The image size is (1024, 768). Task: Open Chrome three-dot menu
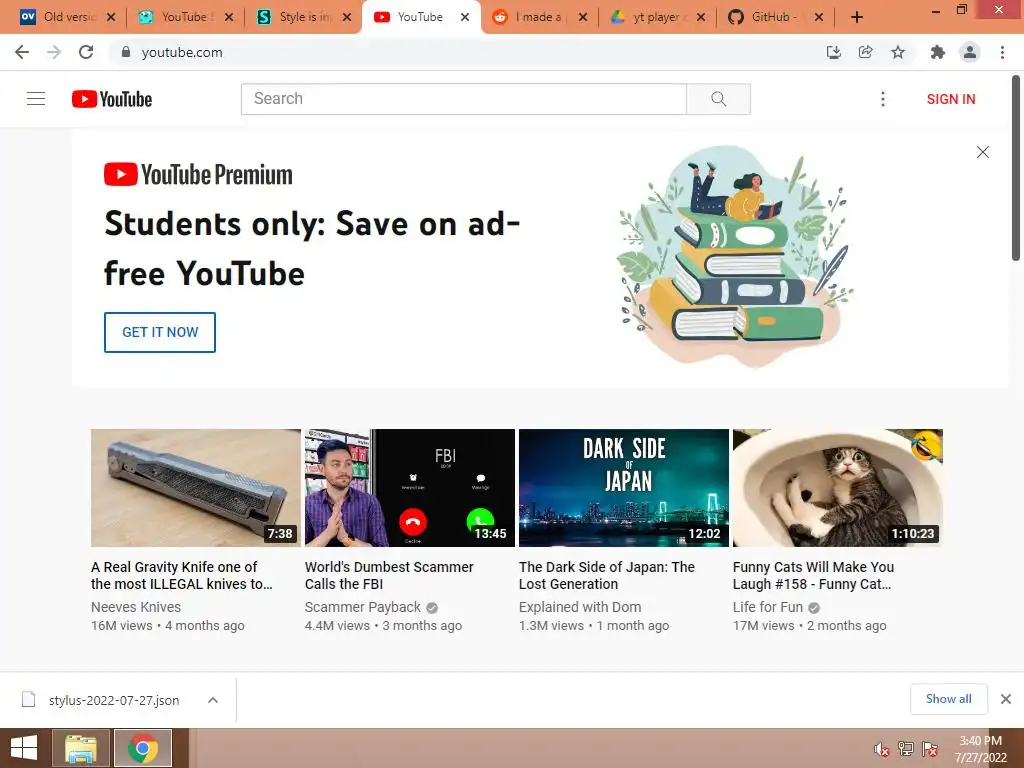pyautogui.click(x=1002, y=52)
